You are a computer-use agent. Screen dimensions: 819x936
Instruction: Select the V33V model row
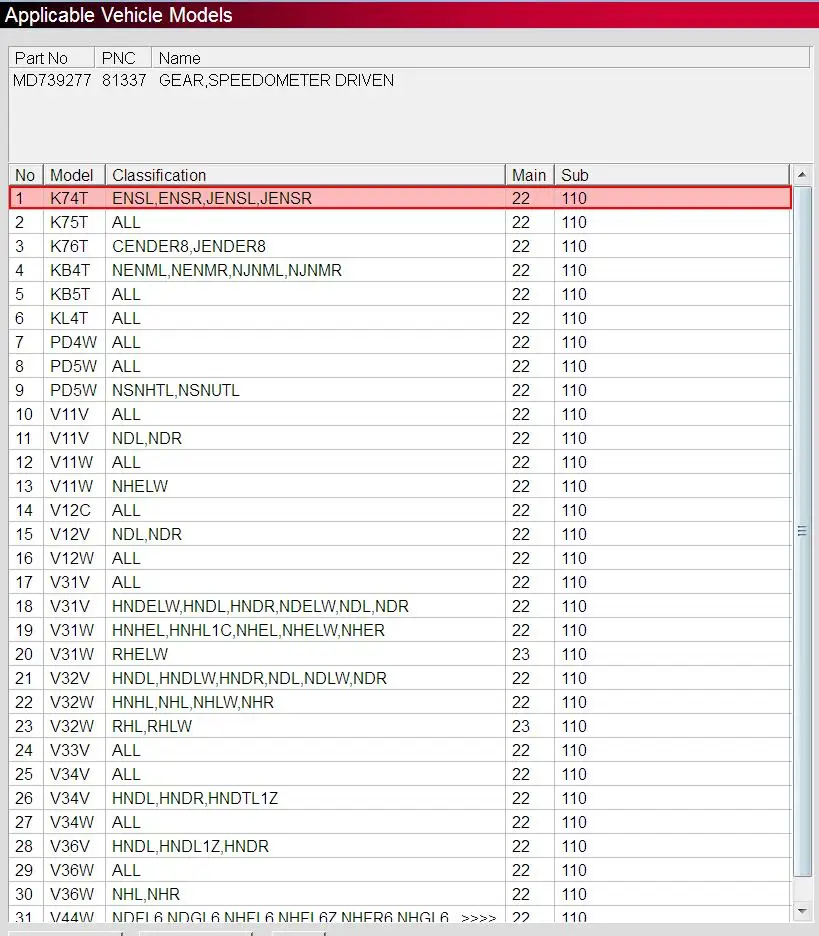pos(400,750)
